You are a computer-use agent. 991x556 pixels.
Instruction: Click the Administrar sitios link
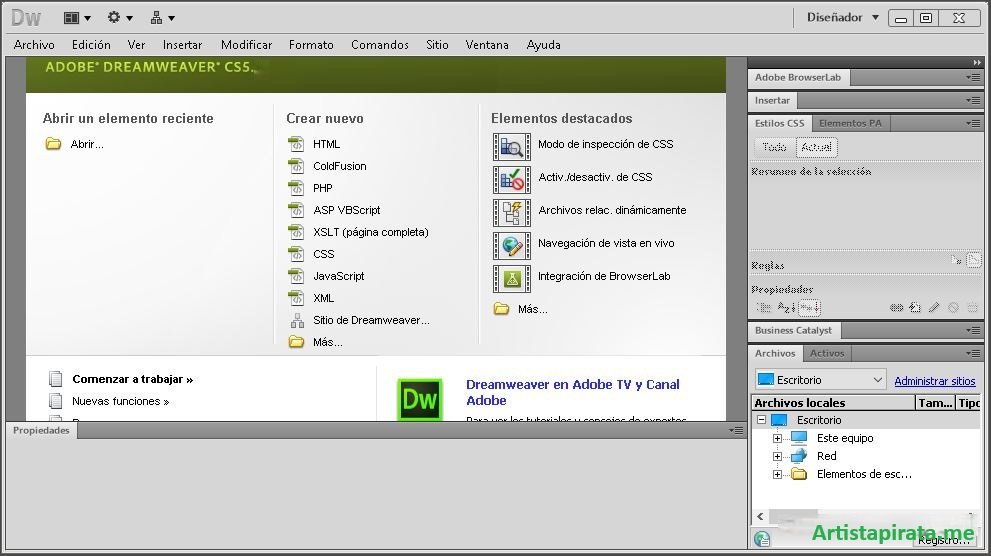coord(935,381)
